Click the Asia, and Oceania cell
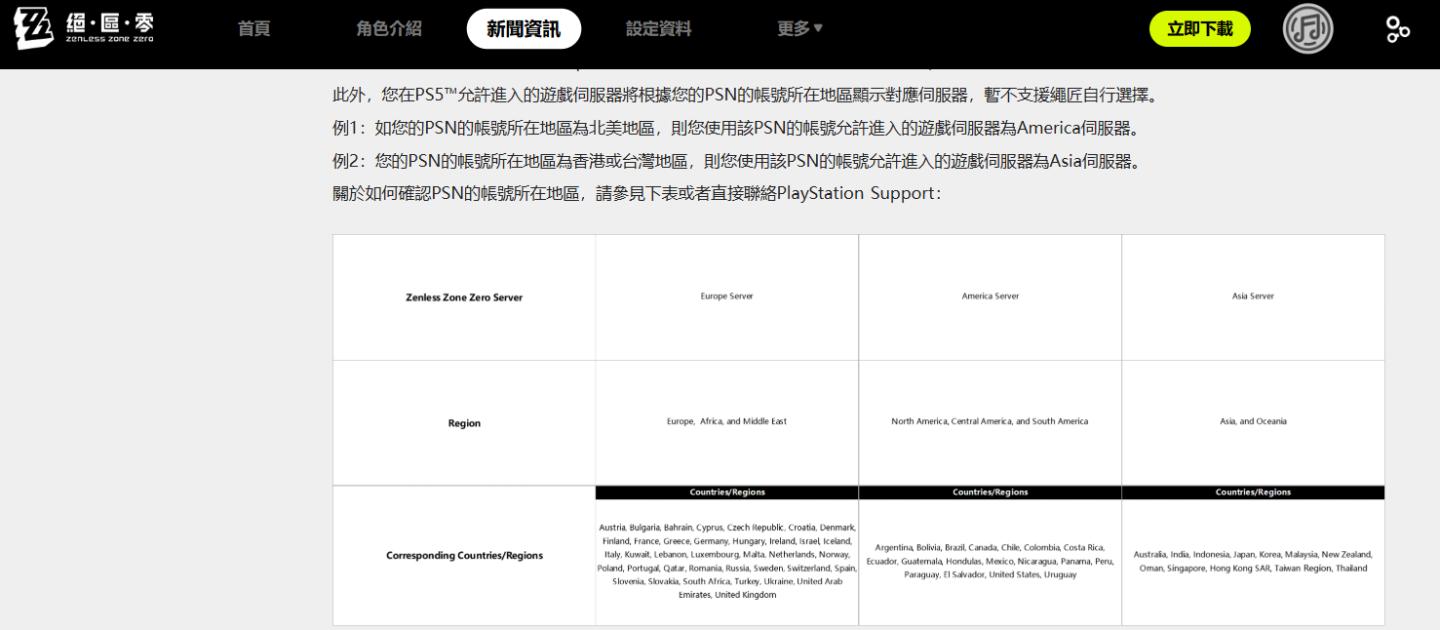The height and width of the screenshot is (630, 1440). click(1253, 422)
